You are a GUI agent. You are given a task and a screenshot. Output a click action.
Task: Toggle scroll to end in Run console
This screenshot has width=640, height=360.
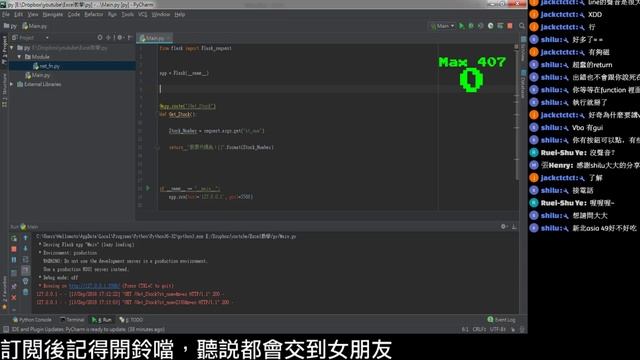click(x=25, y=270)
